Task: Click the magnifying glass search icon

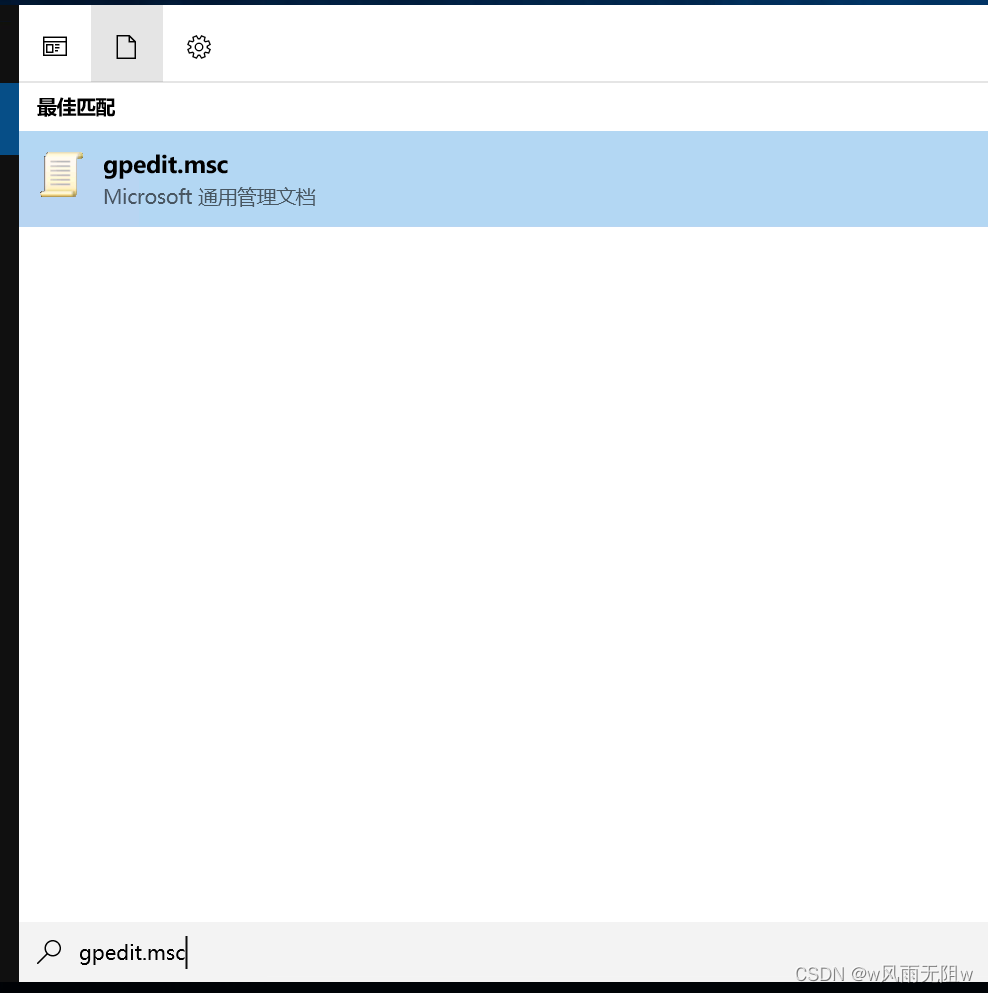Action: (48, 952)
